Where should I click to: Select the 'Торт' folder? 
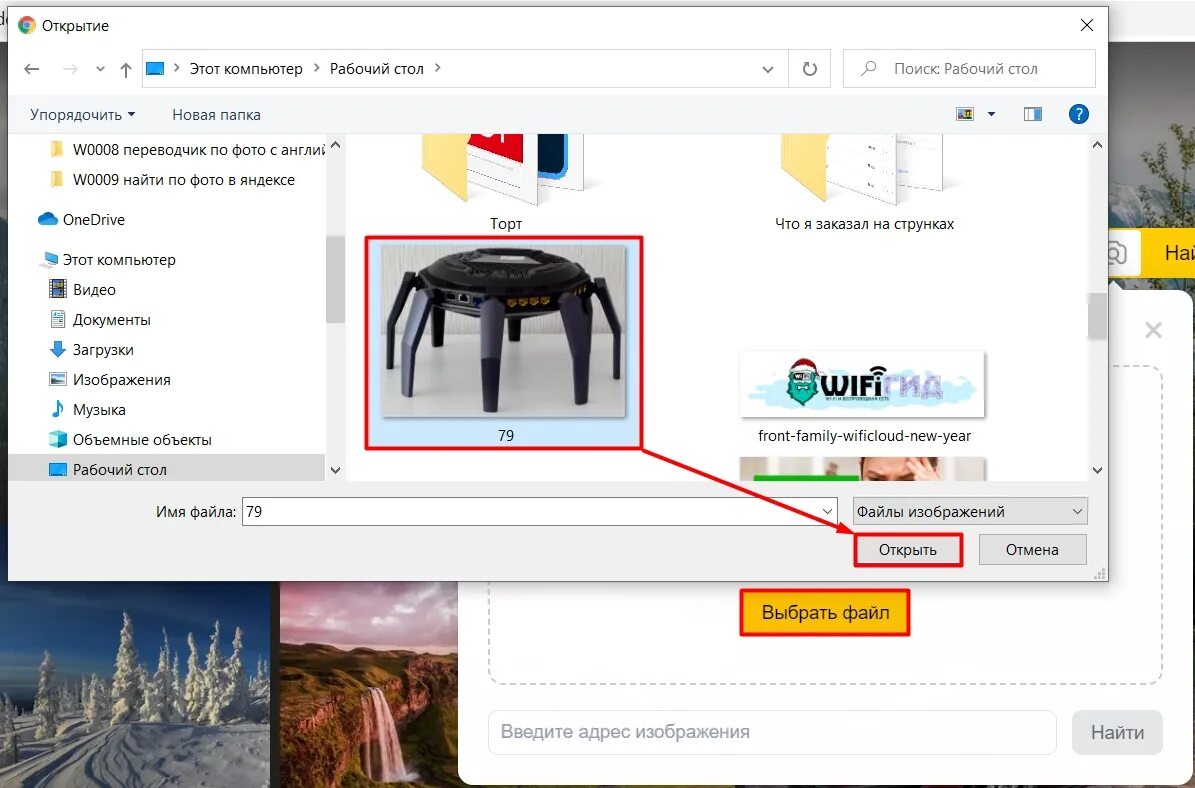(x=506, y=183)
